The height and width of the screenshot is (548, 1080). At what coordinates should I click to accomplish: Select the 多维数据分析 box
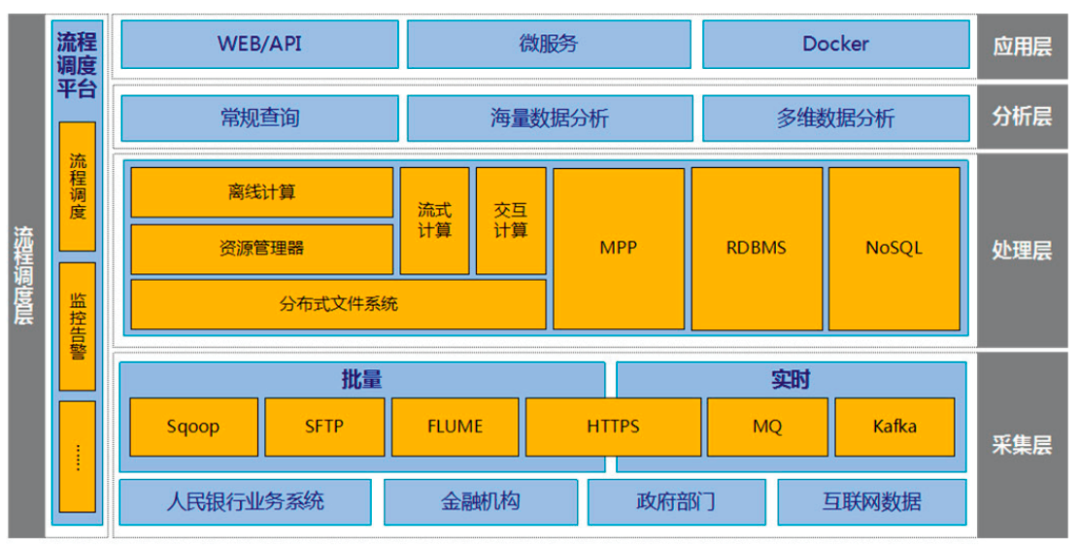[835, 118]
